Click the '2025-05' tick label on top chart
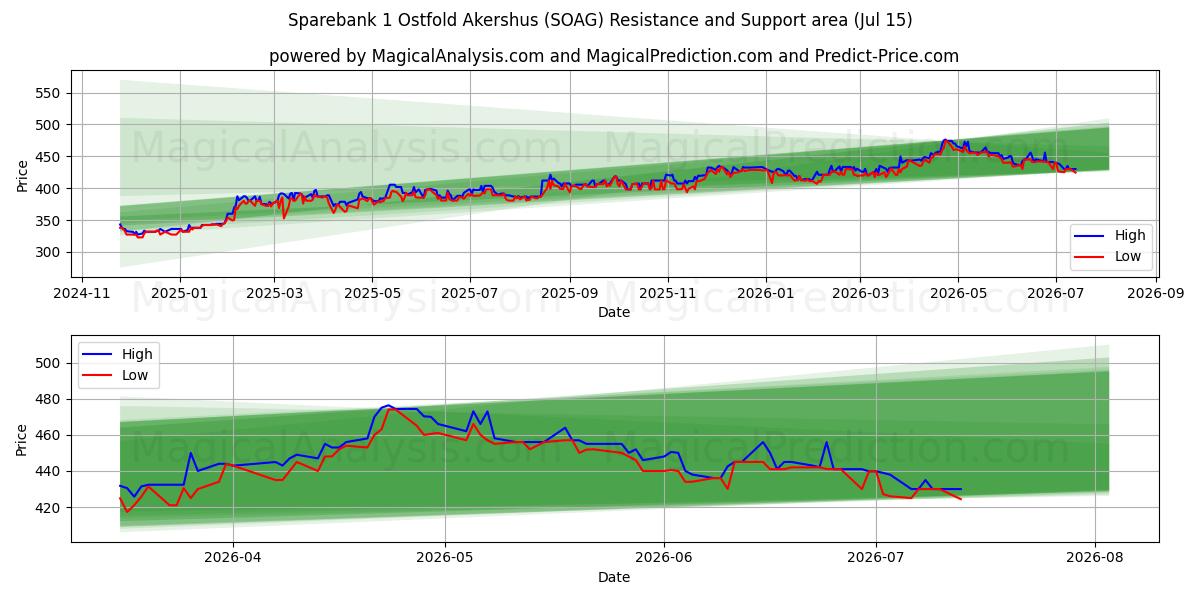Screen dimensions: 1200x600 [373, 294]
